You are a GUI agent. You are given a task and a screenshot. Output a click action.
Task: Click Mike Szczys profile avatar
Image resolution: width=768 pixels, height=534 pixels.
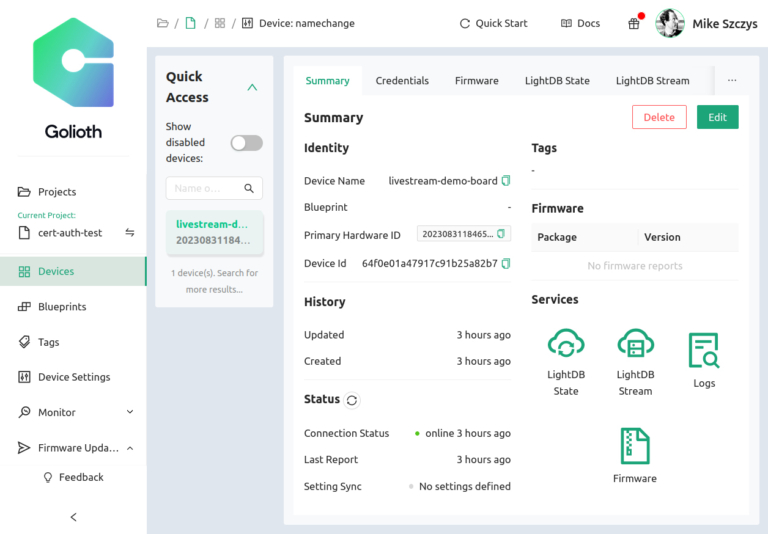670,23
